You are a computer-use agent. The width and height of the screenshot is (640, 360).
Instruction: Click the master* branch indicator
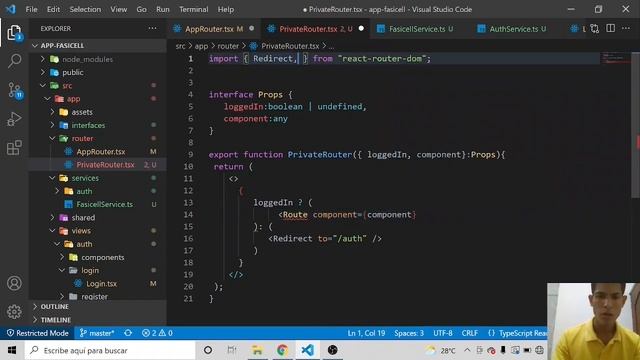[97, 333]
